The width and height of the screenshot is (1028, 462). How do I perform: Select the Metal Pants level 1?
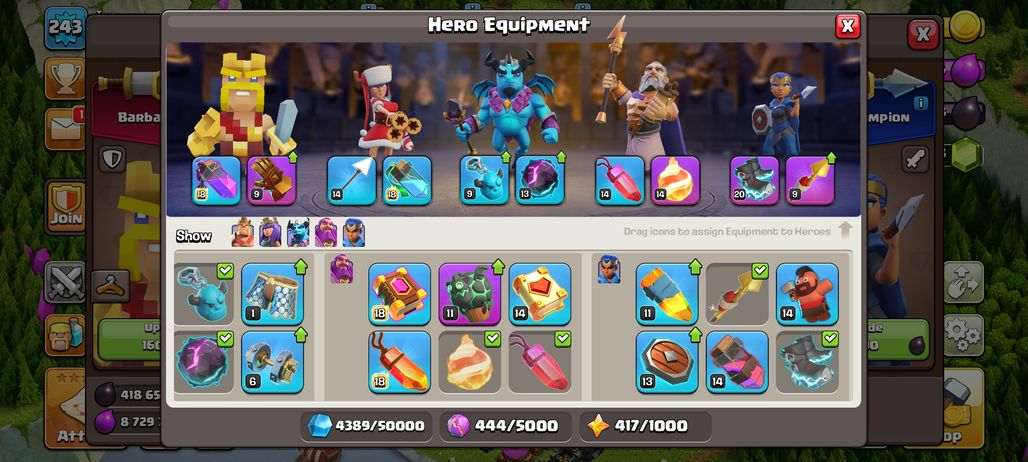click(272, 294)
